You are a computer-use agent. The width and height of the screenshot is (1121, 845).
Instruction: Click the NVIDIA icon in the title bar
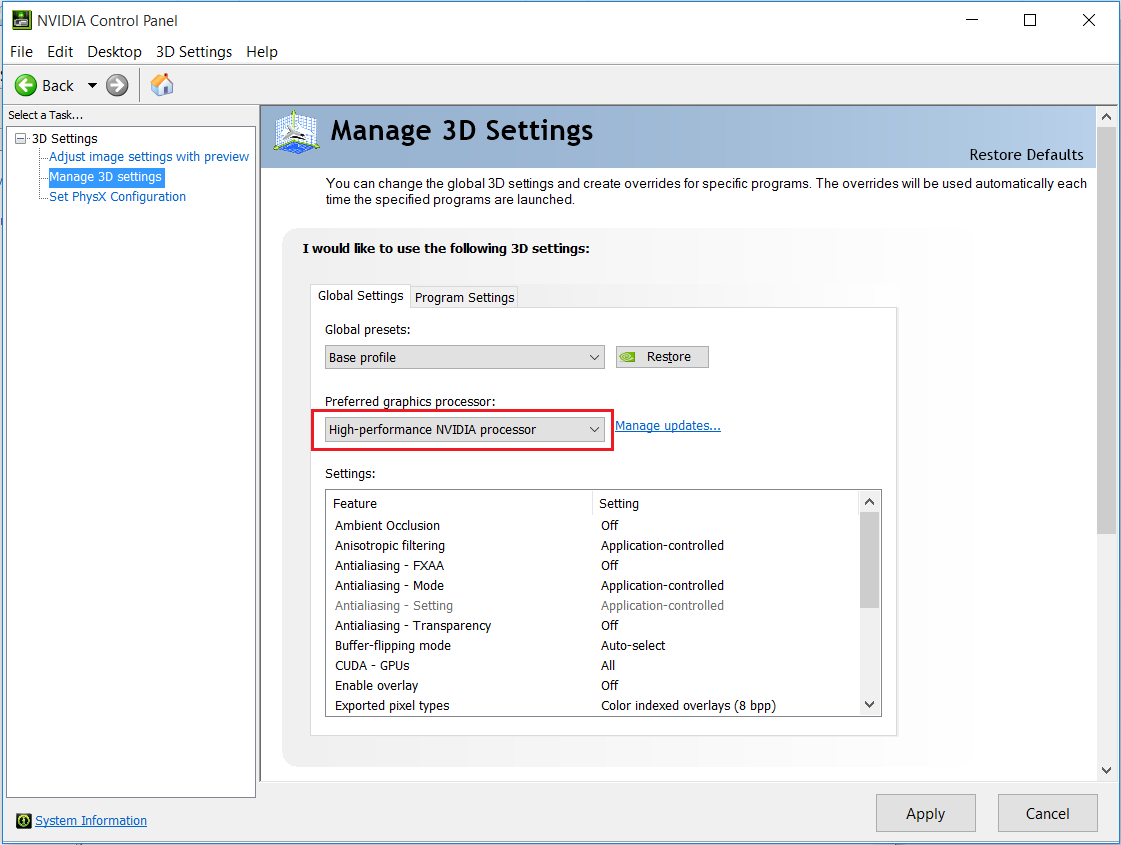21,19
